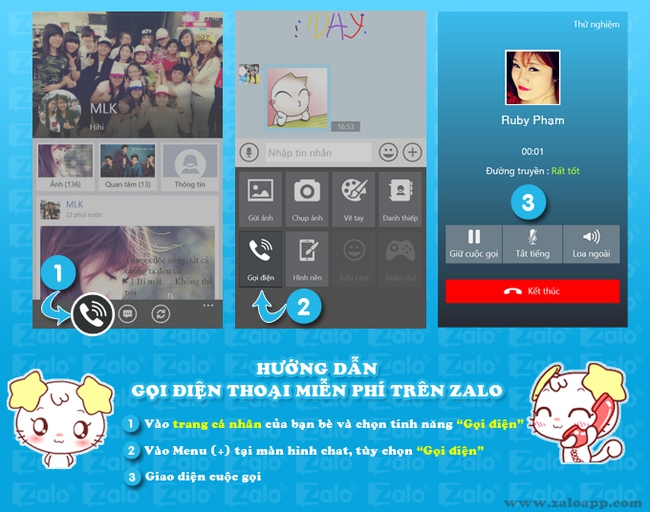The height and width of the screenshot is (512, 650).
Task: Tap the MLK post author name
Action: point(75,204)
